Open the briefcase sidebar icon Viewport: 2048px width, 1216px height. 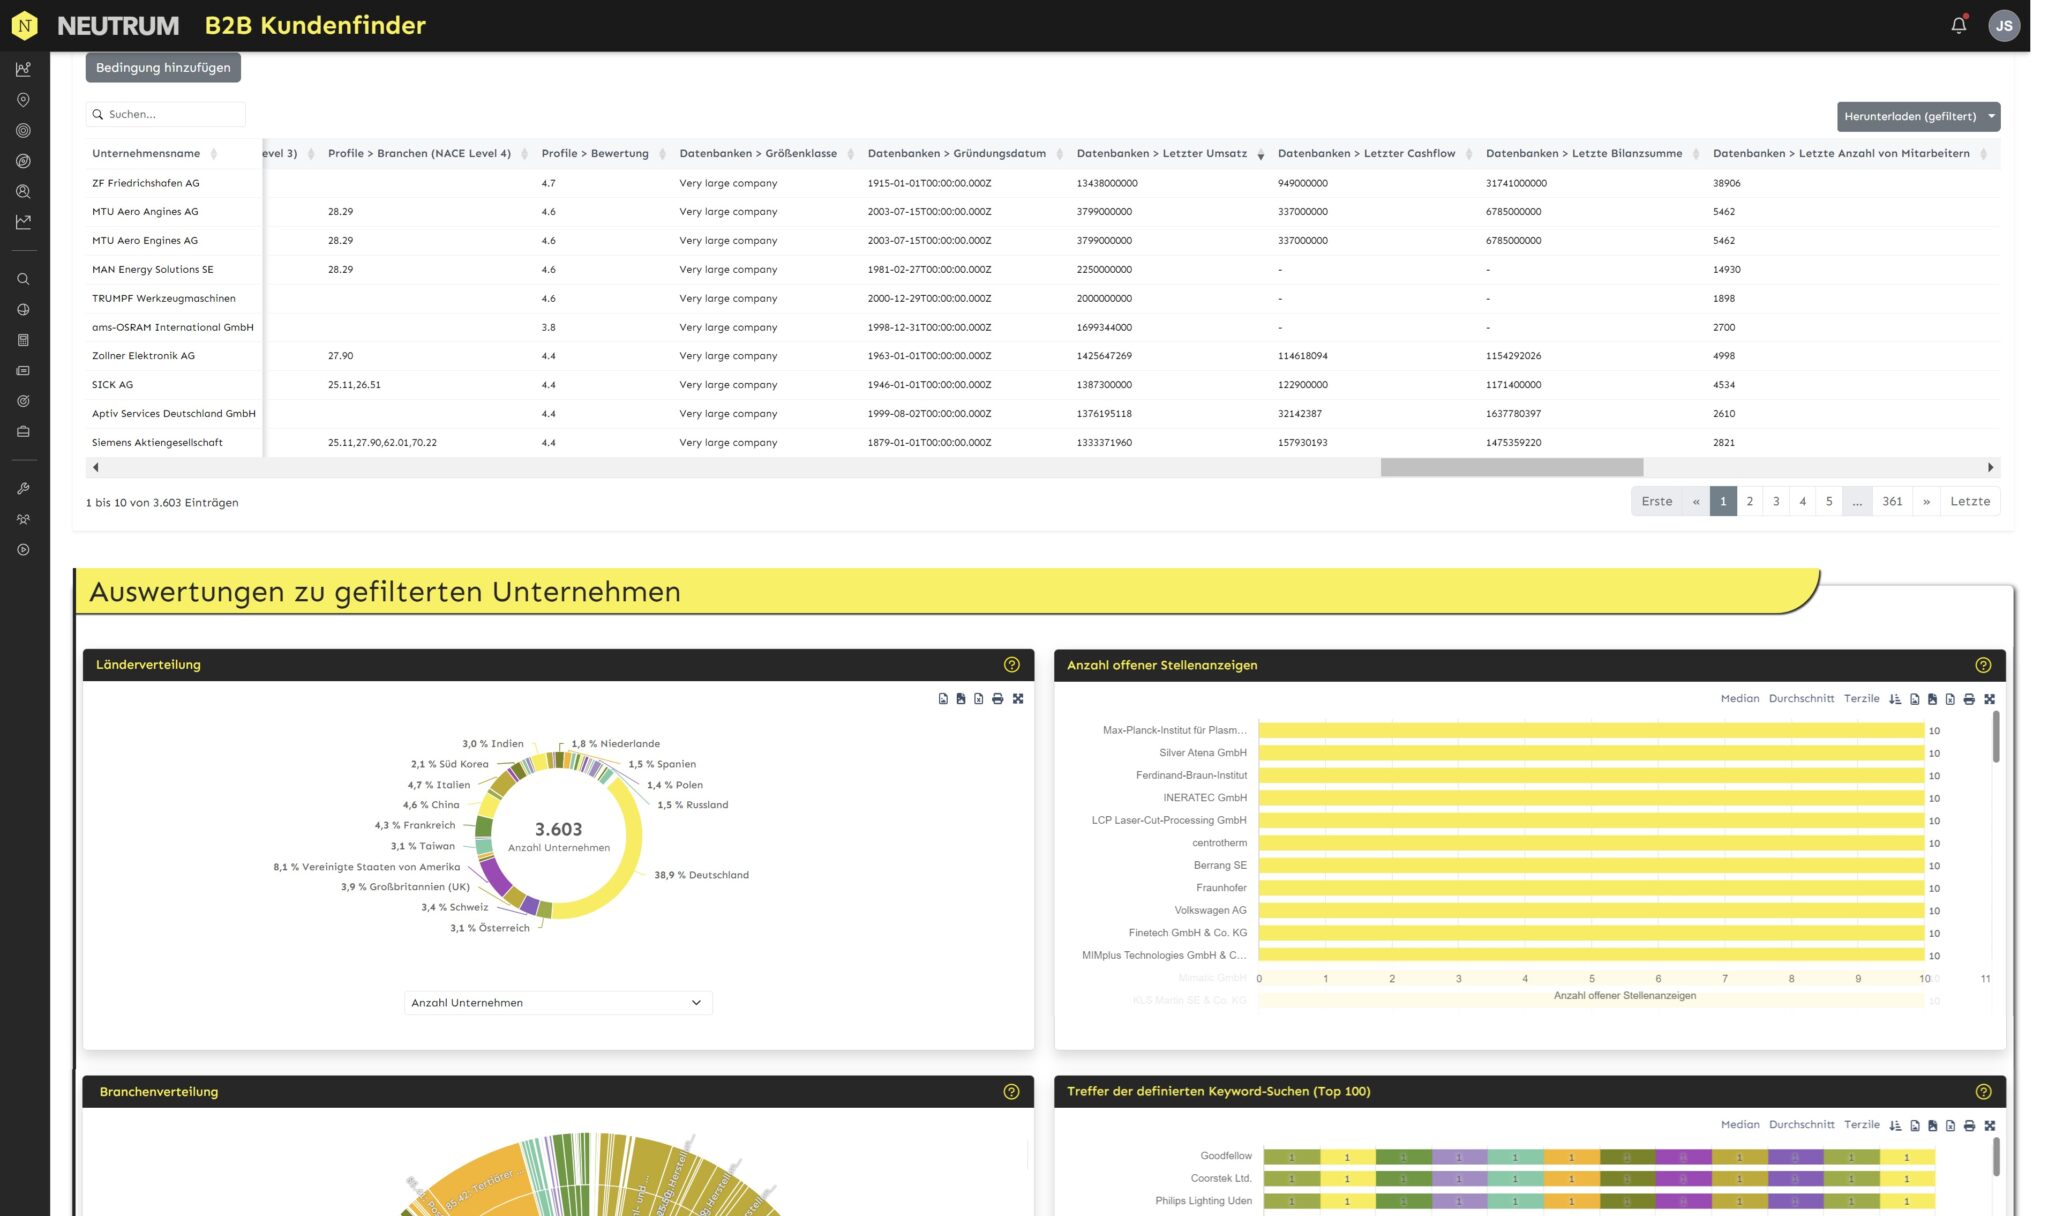pyautogui.click(x=23, y=432)
